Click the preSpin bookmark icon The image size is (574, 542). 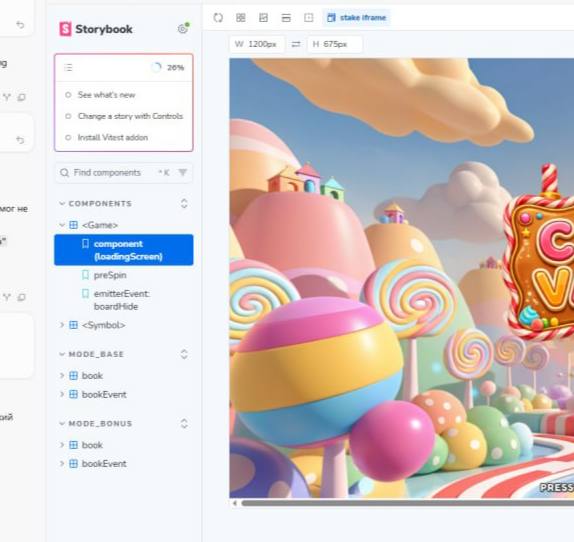85,275
